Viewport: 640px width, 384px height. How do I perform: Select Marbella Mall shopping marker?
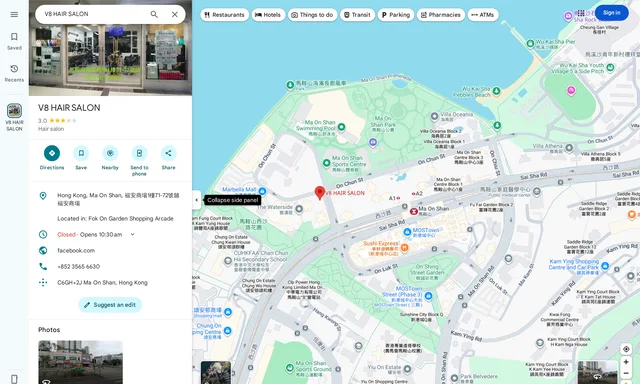[x=262, y=191]
